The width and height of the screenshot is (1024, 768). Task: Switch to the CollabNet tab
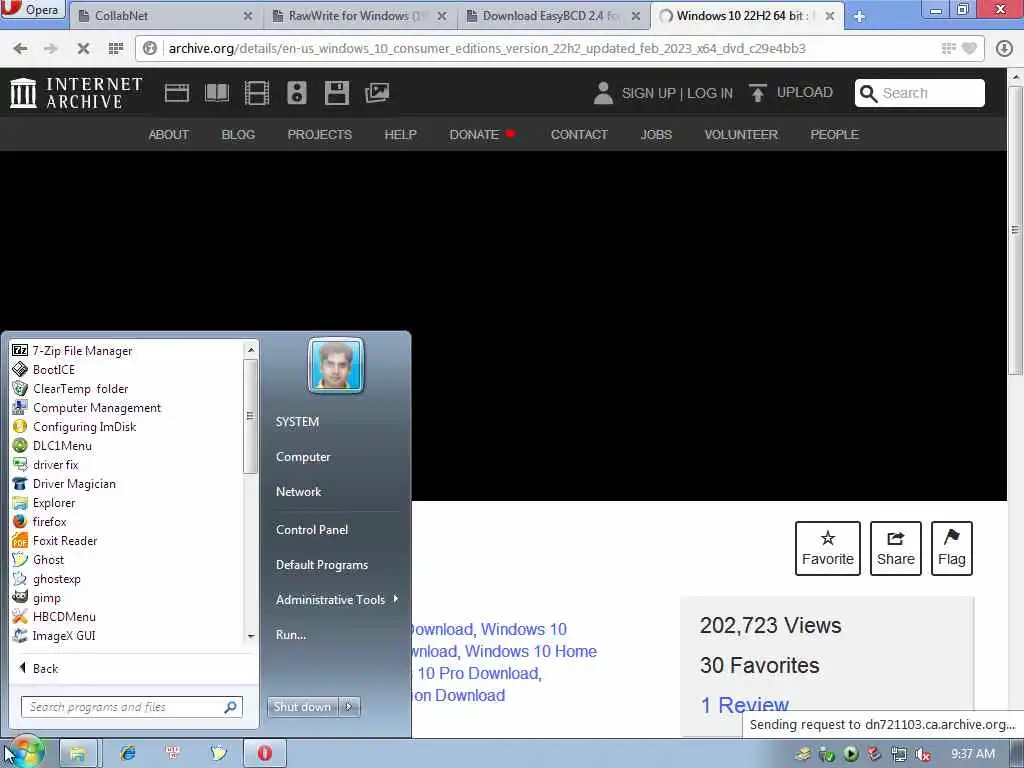[165, 16]
